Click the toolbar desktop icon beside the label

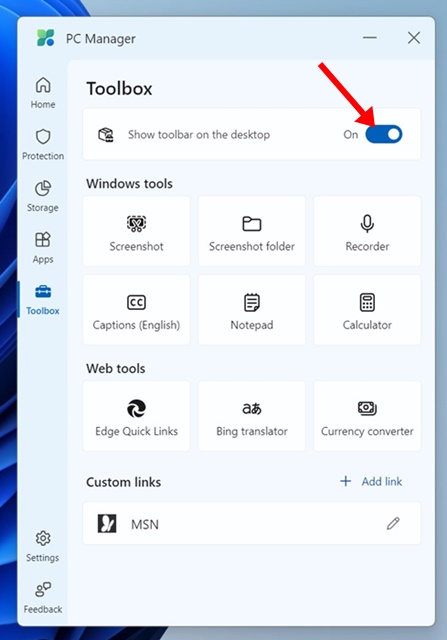click(106, 134)
